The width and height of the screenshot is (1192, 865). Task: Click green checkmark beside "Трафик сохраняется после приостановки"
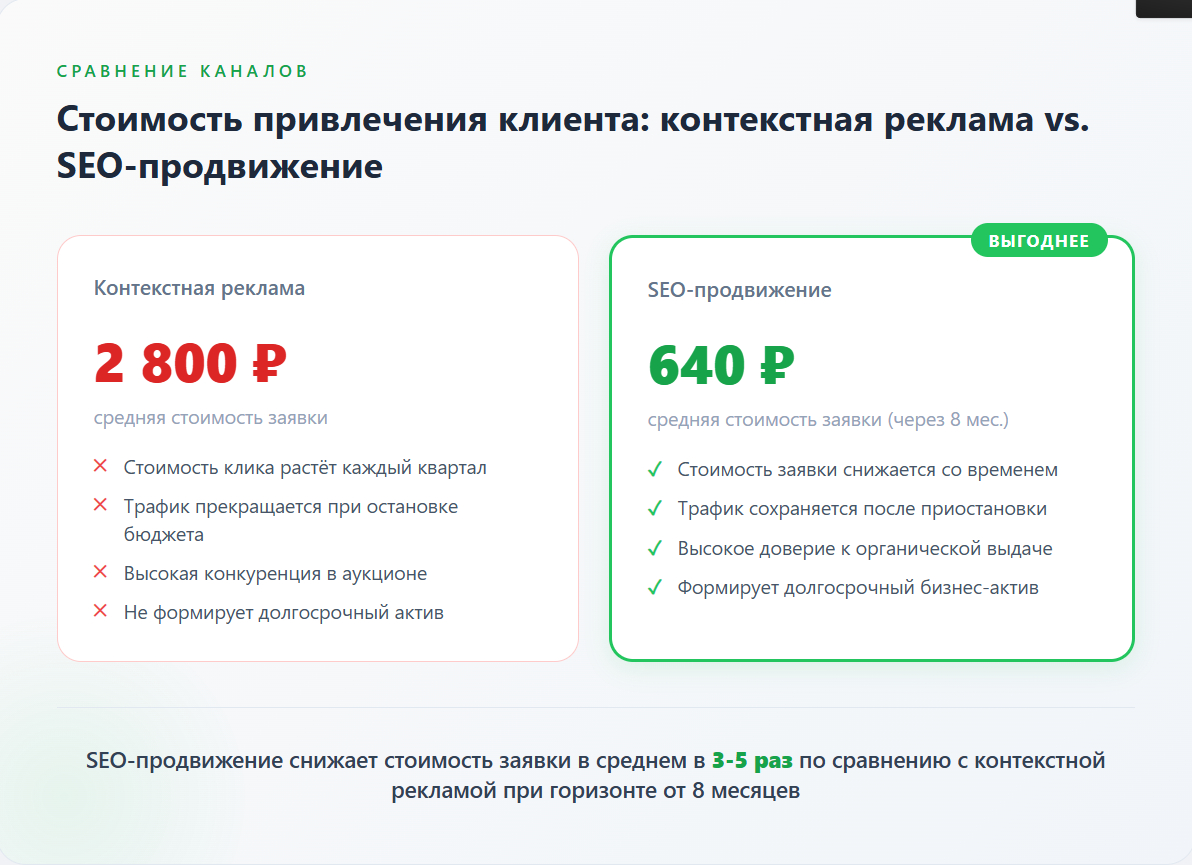click(655, 508)
